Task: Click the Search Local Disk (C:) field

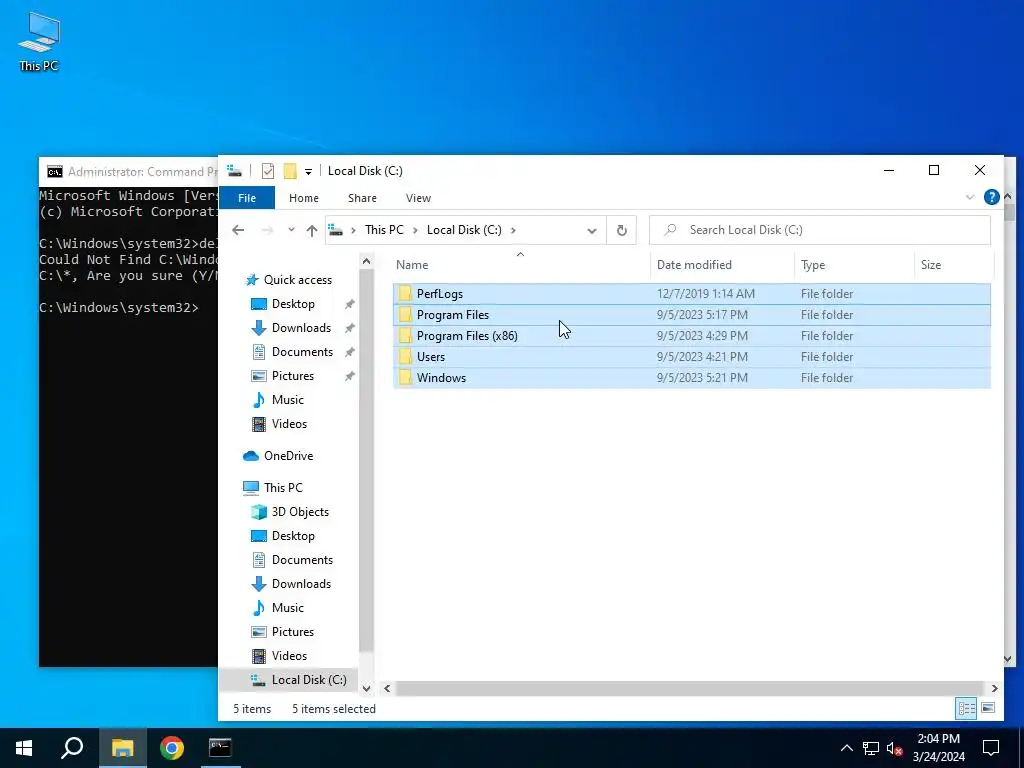Action: pos(820,230)
